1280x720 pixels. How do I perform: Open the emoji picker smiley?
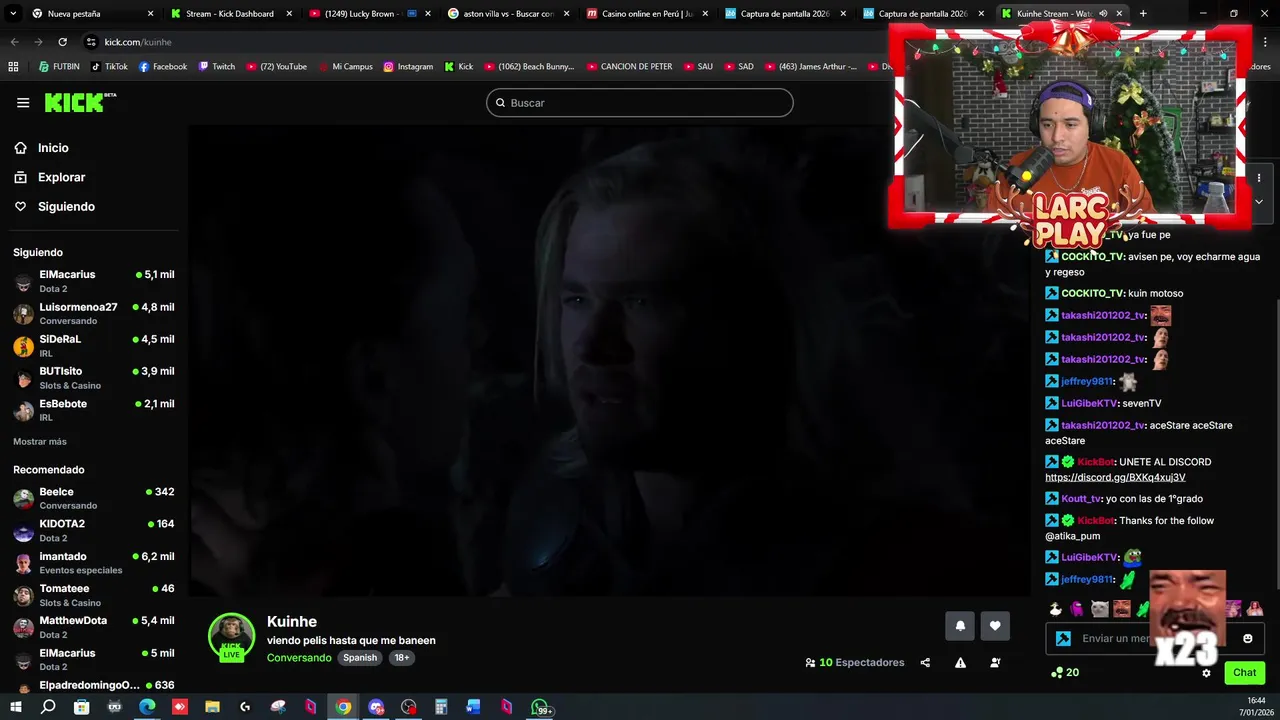coord(1248,638)
